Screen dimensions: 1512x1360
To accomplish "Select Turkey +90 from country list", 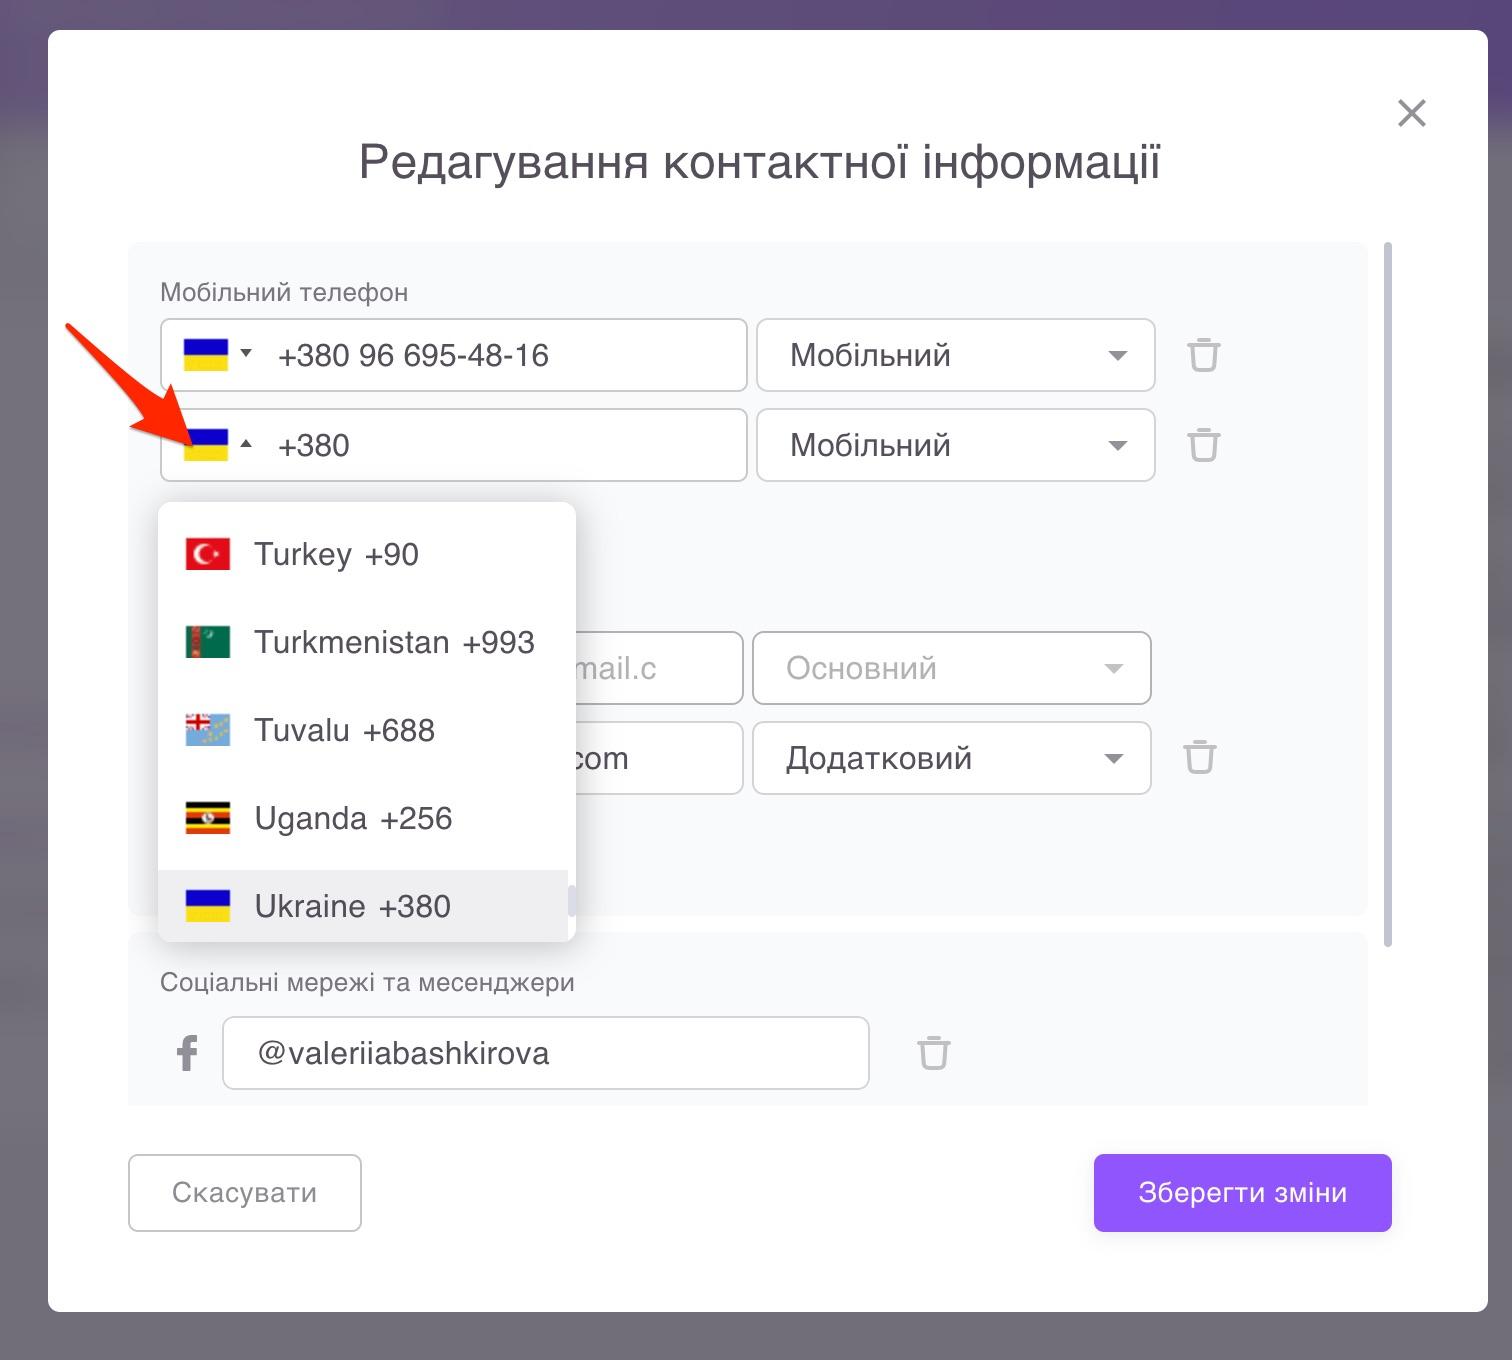I will [x=336, y=554].
